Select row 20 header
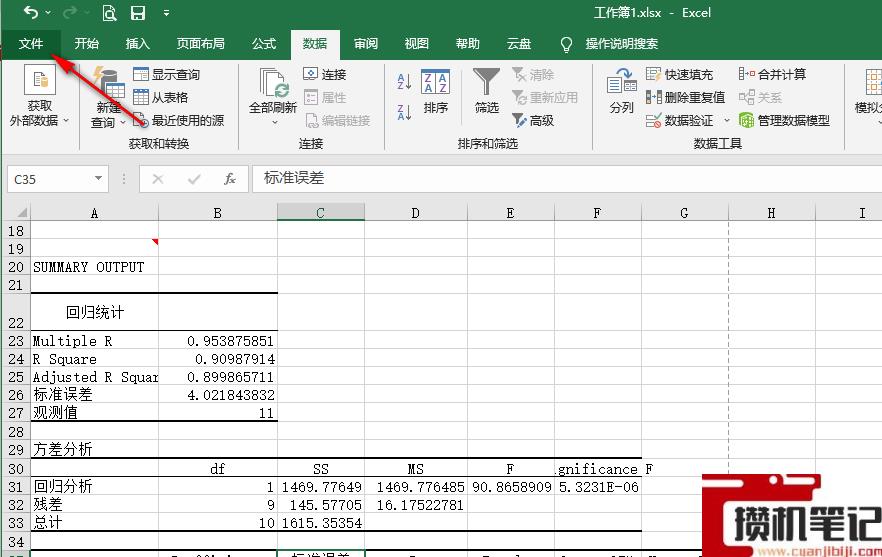 tap(16, 267)
